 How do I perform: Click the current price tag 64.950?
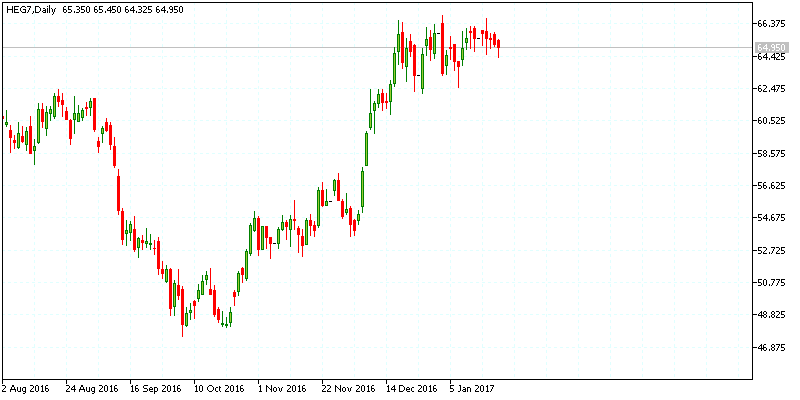[770, 47]
